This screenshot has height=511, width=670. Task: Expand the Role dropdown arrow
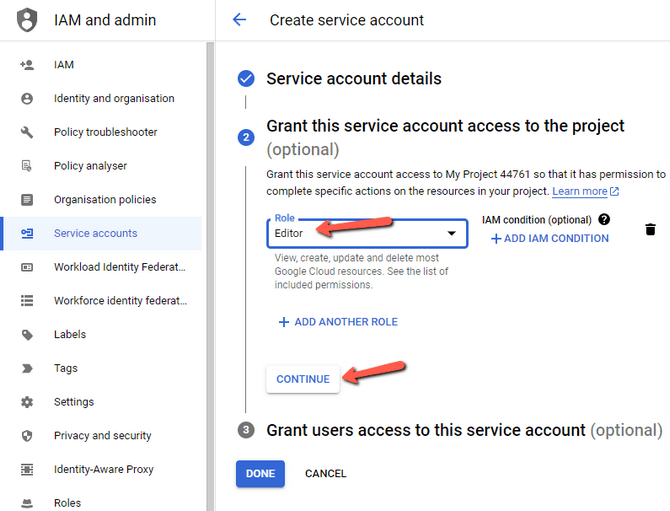[451, 233]
